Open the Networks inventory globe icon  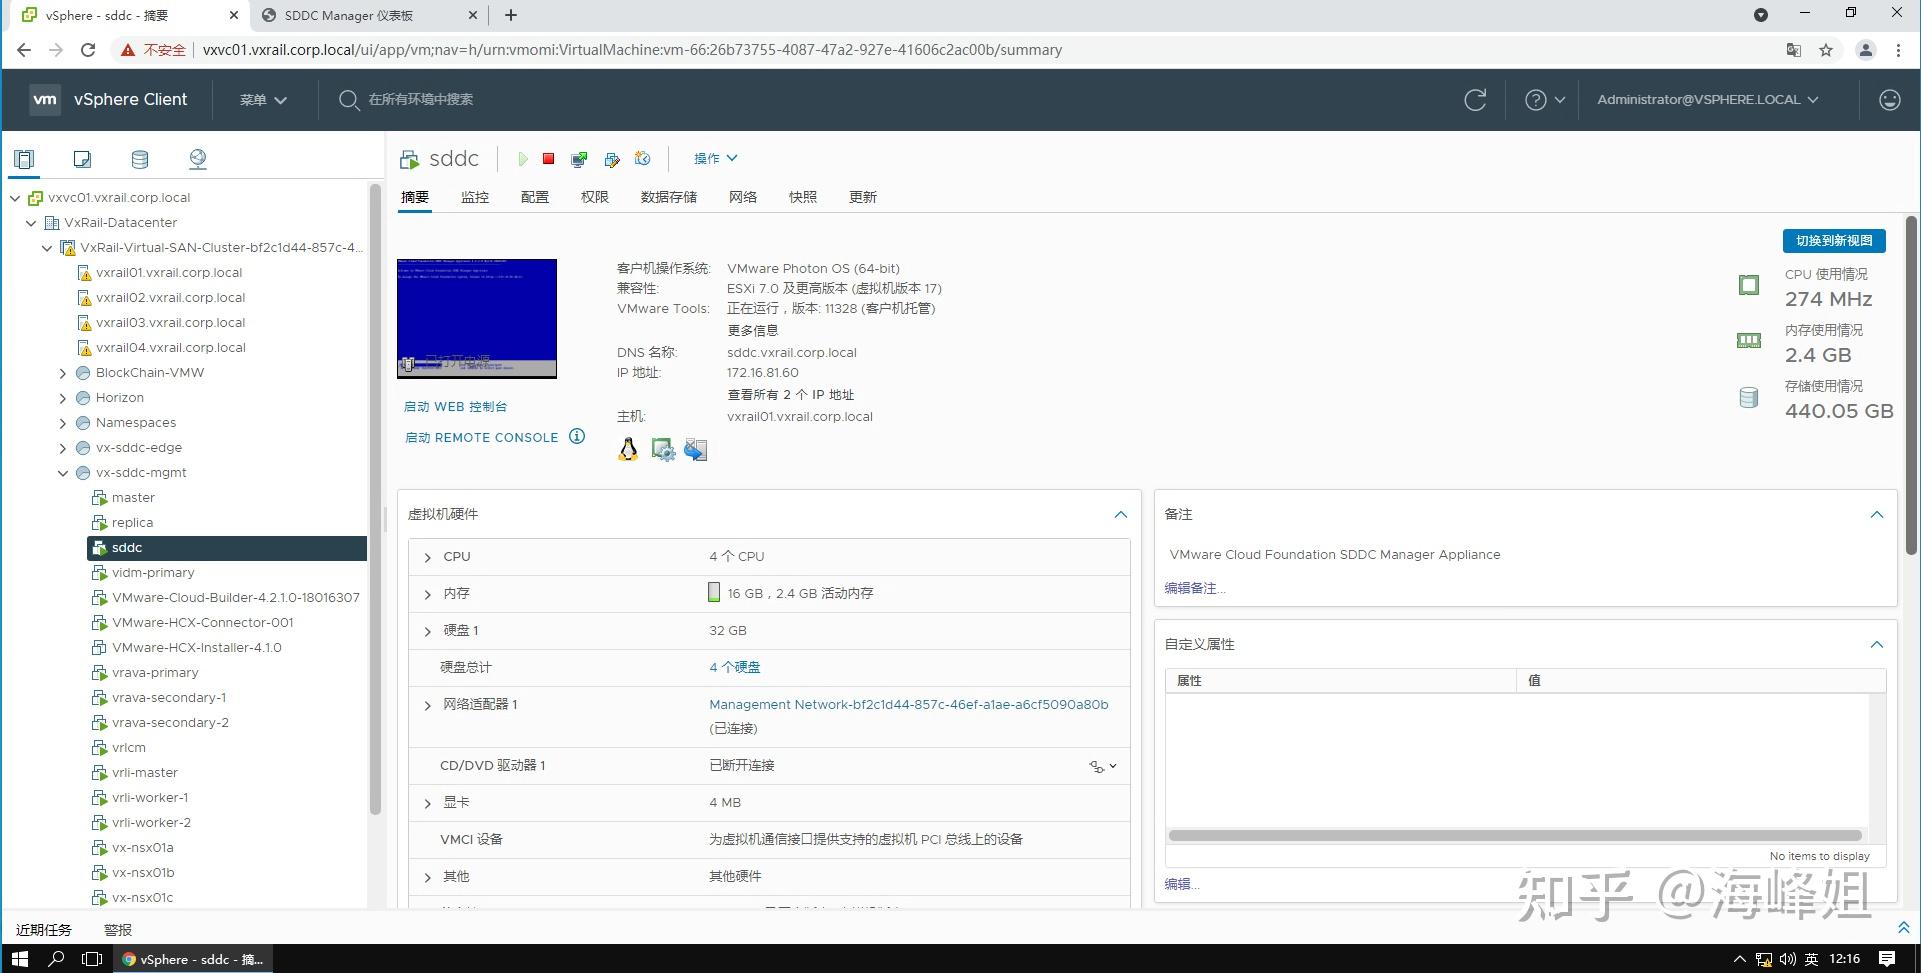197,158
